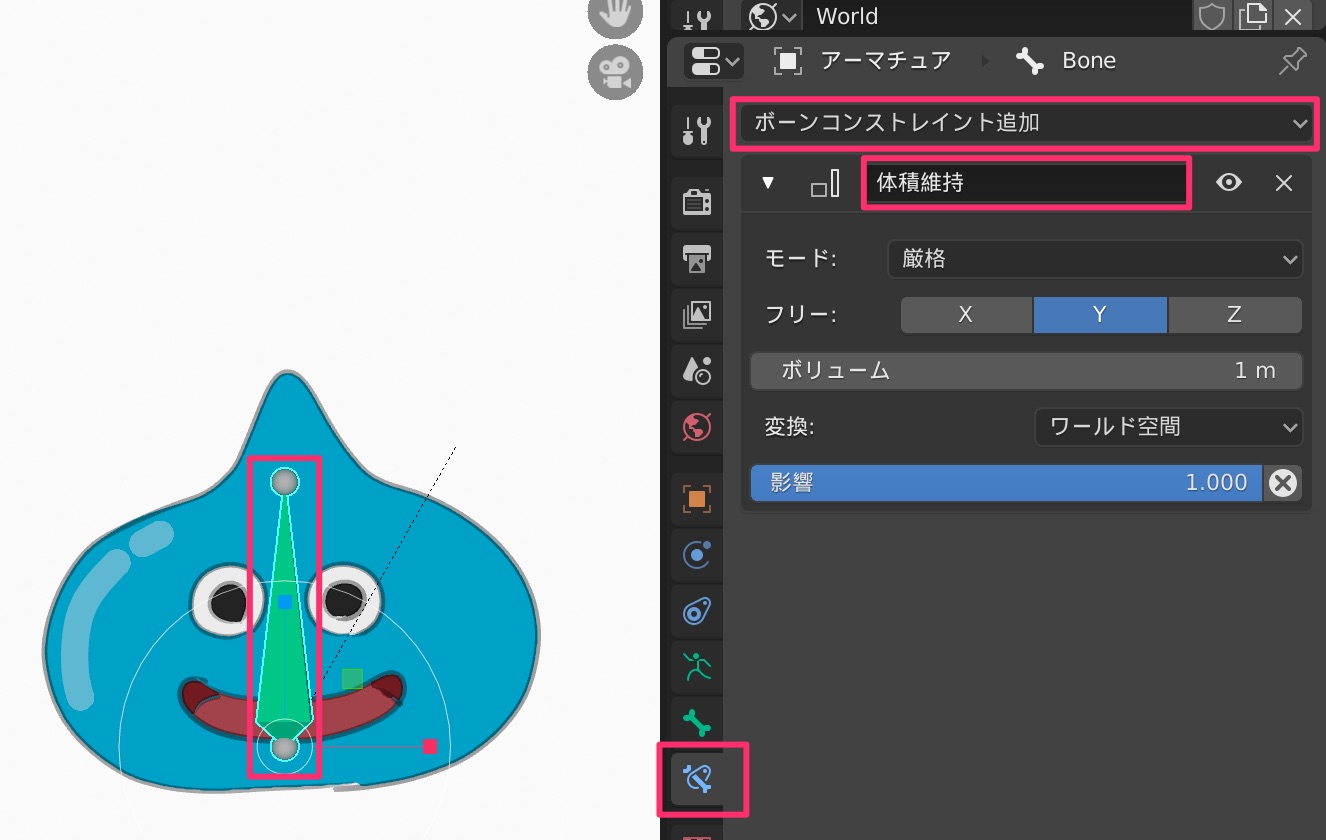Delete the 体積維持 constraint with X button
This screenshot has width=1326, height=840.
click(x=1284, y=183)
